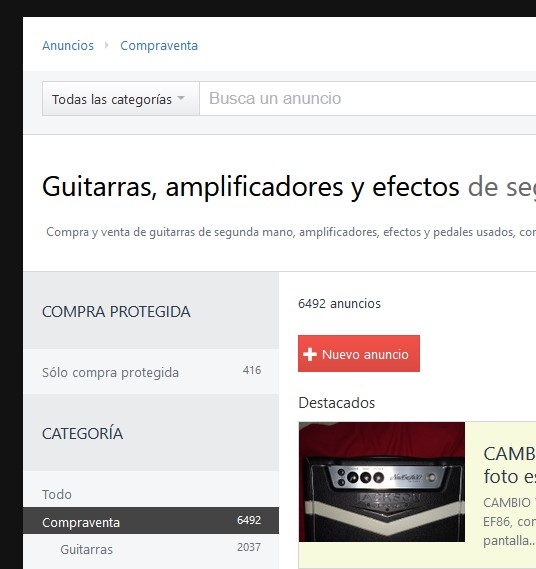This screenshot has height=569, width=536.
Task: Open the featured amplifier thumbnail image
Action: tap(382, 482)
